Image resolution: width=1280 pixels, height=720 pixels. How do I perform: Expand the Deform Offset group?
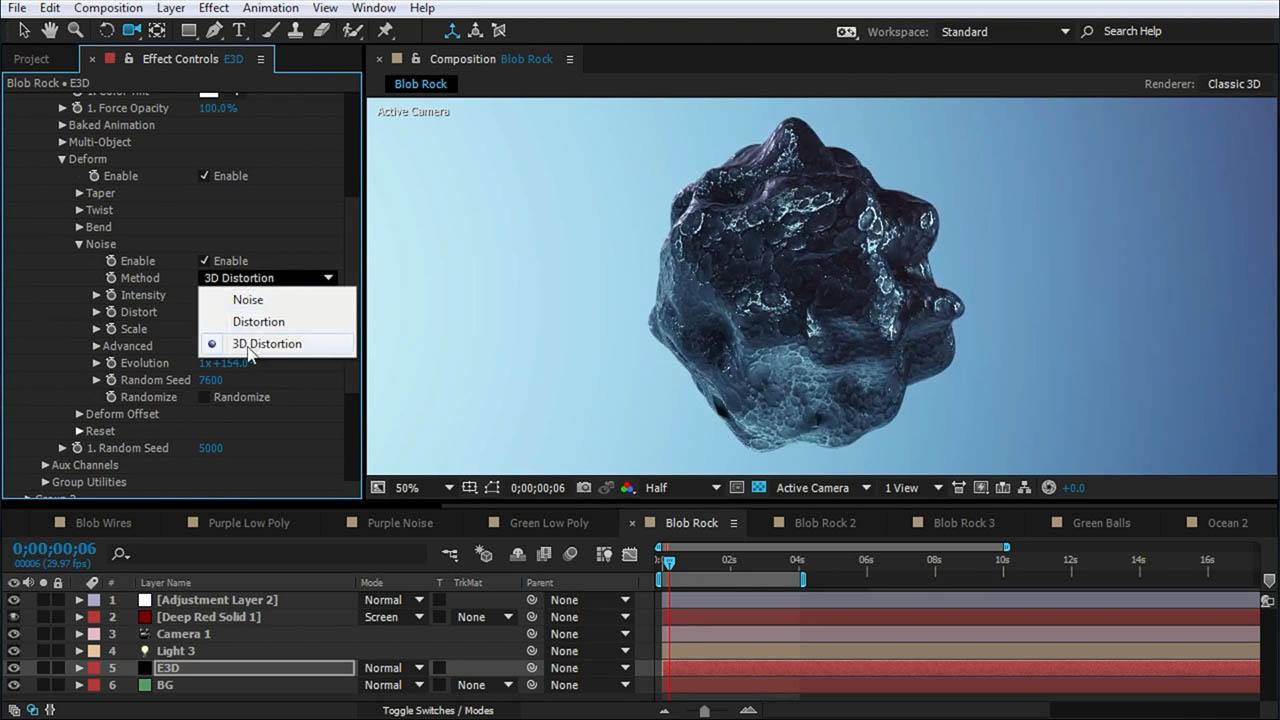(x=80, y=414)
